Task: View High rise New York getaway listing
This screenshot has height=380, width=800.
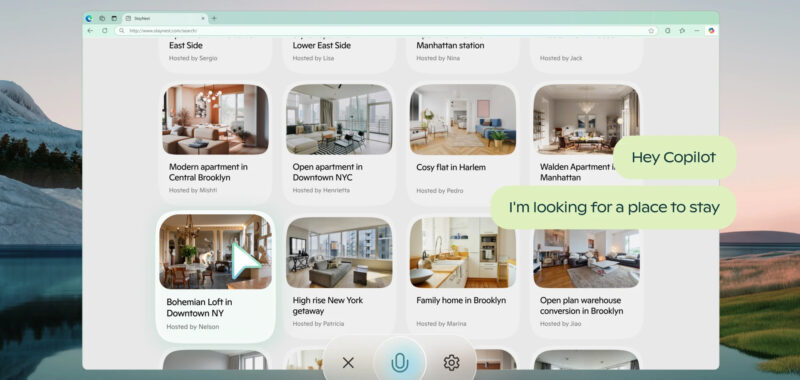Action: coord(339,277)
